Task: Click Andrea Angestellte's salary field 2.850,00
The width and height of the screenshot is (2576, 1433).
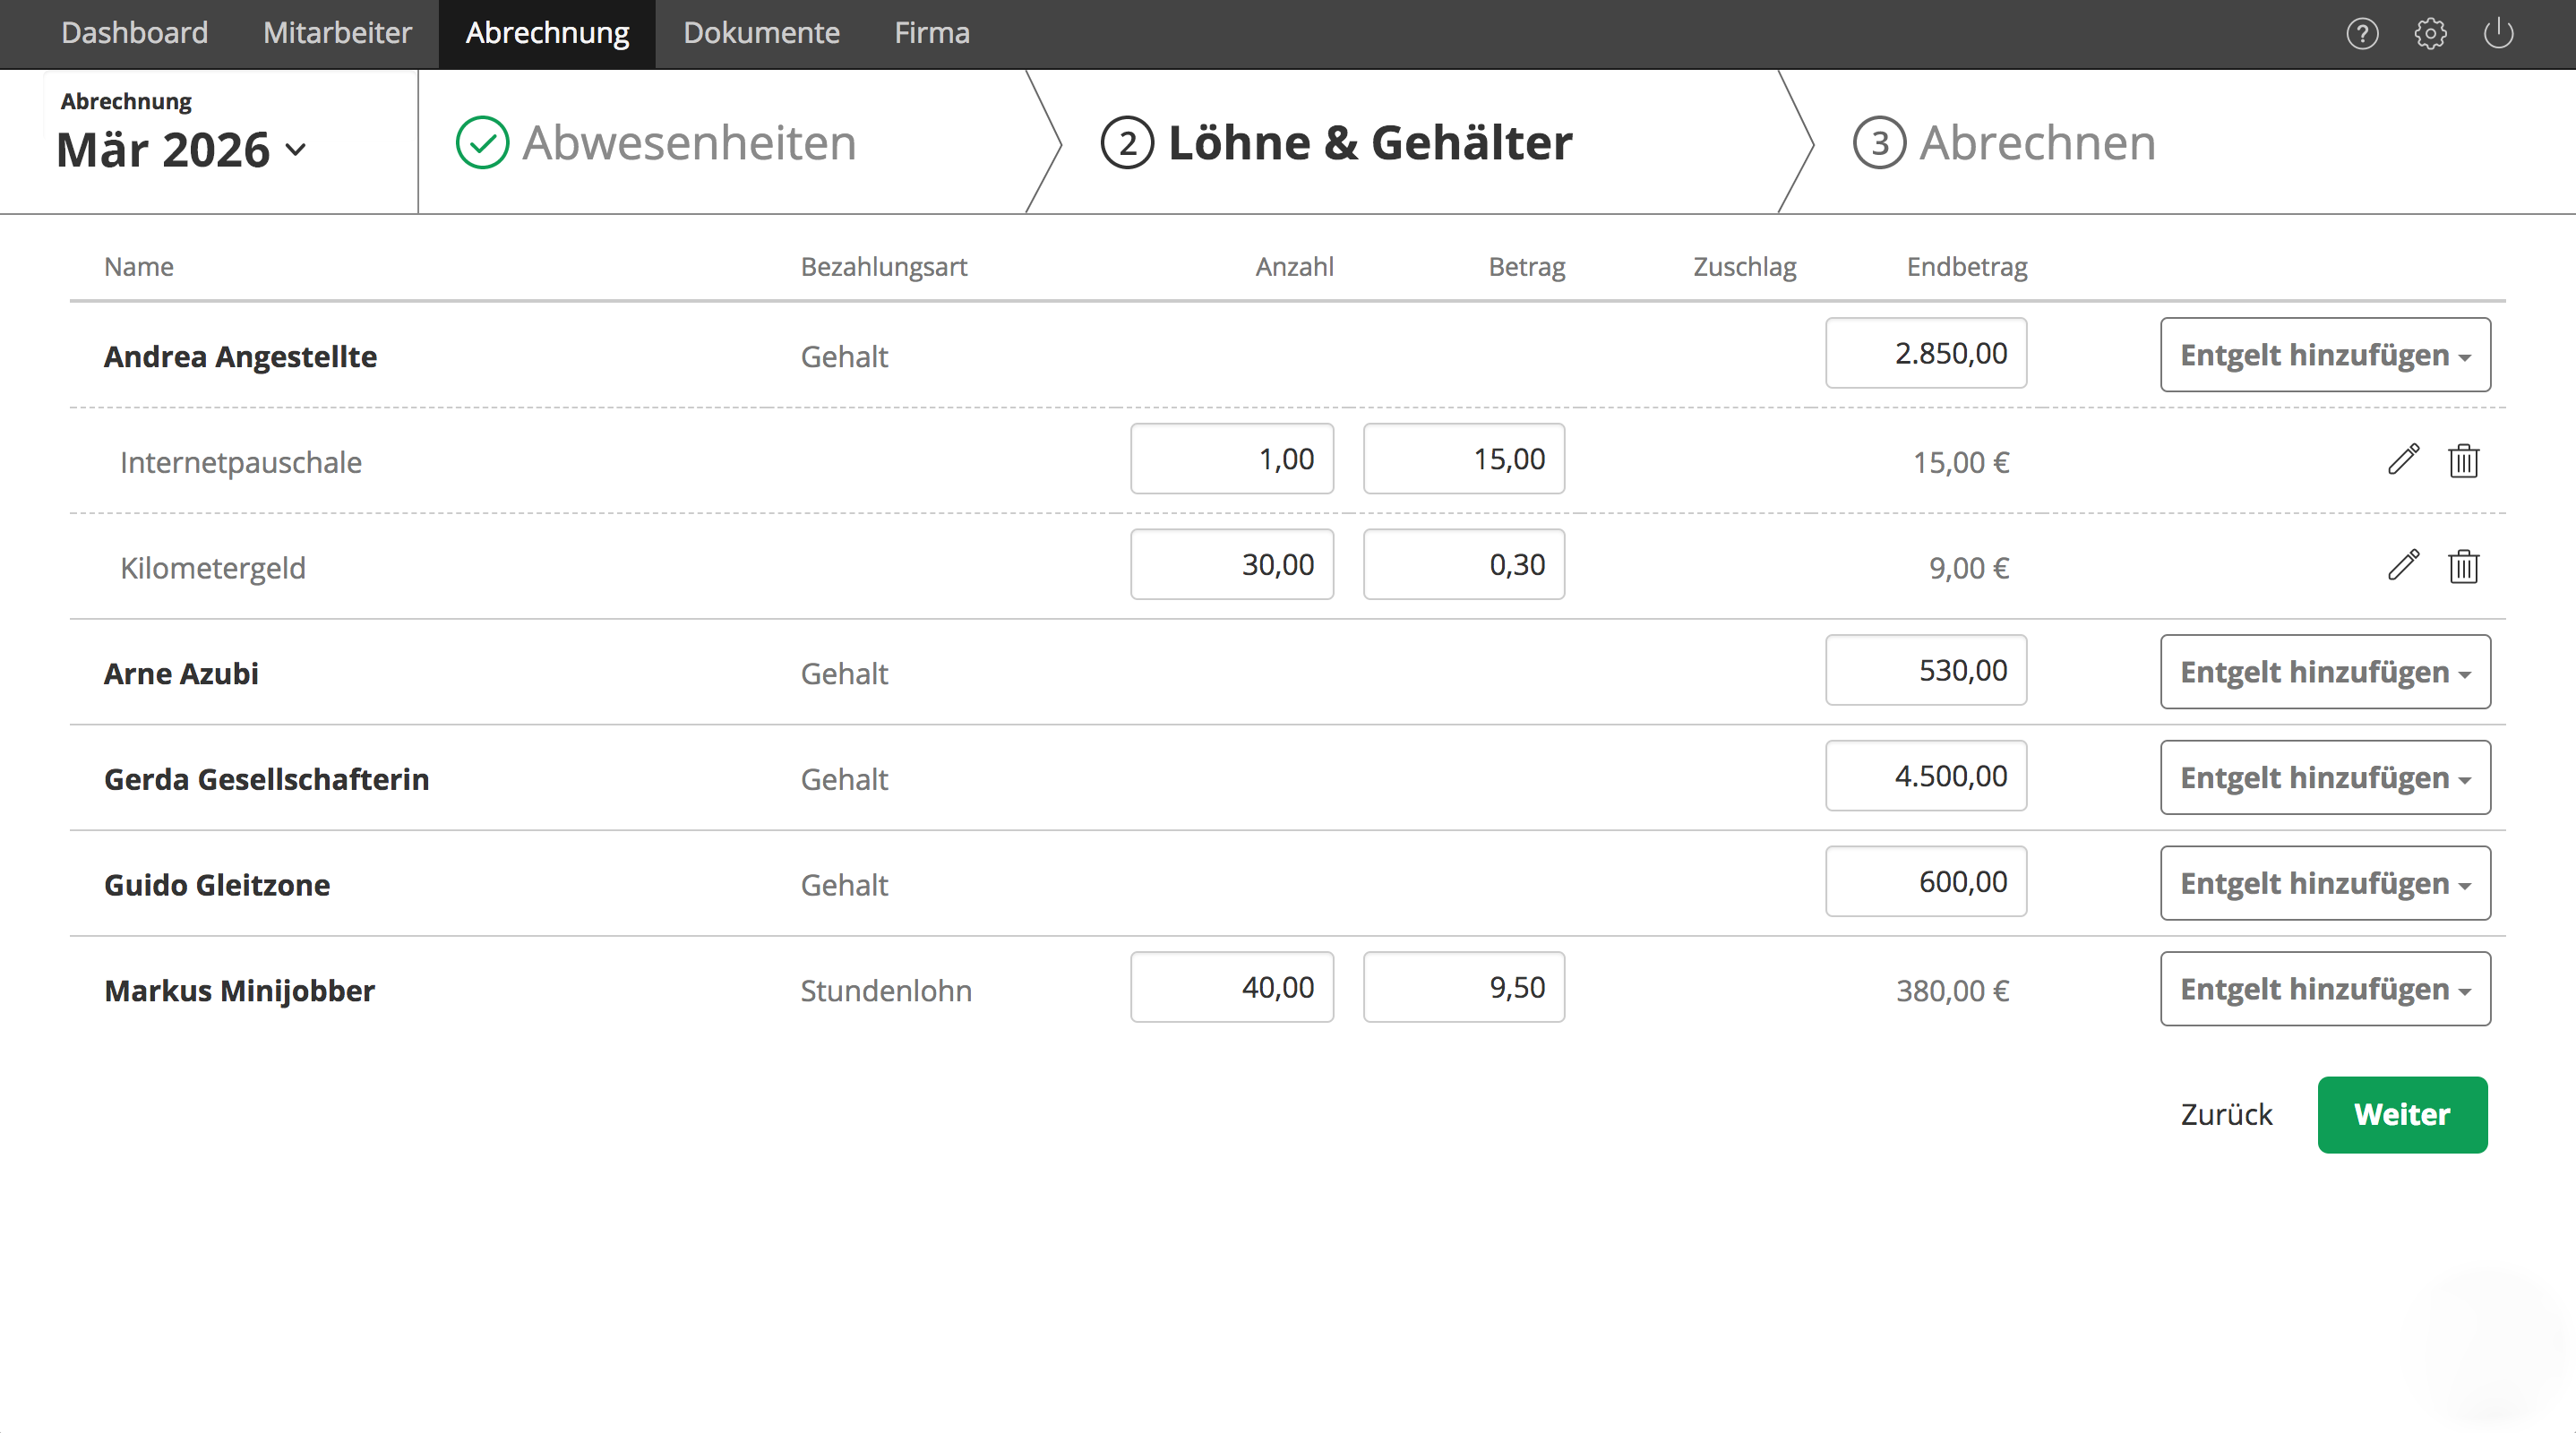Action: 1925,354
